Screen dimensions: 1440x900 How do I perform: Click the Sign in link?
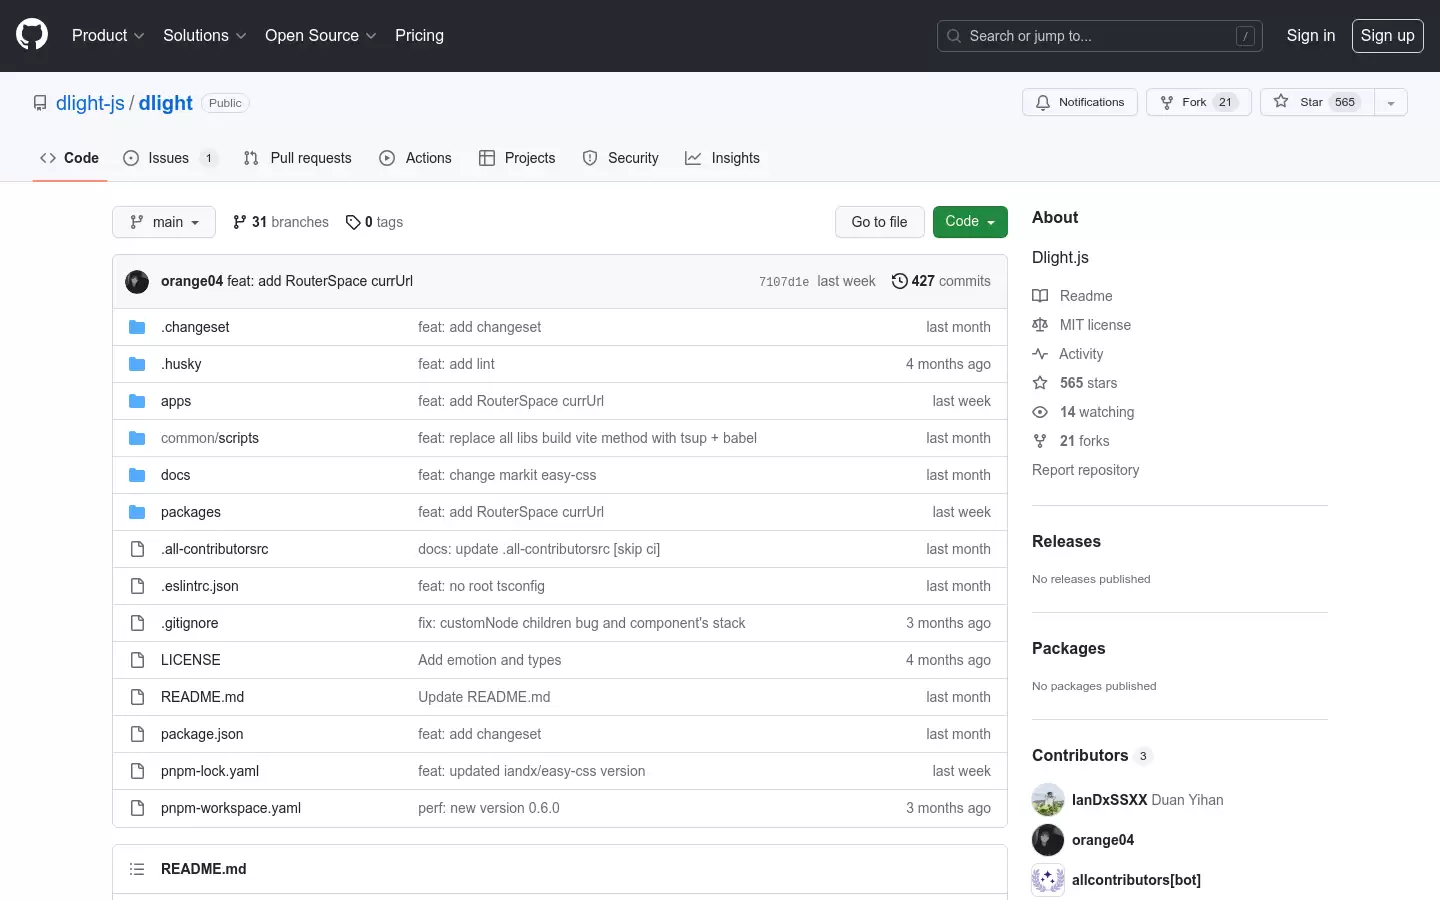click(1310, 35)
